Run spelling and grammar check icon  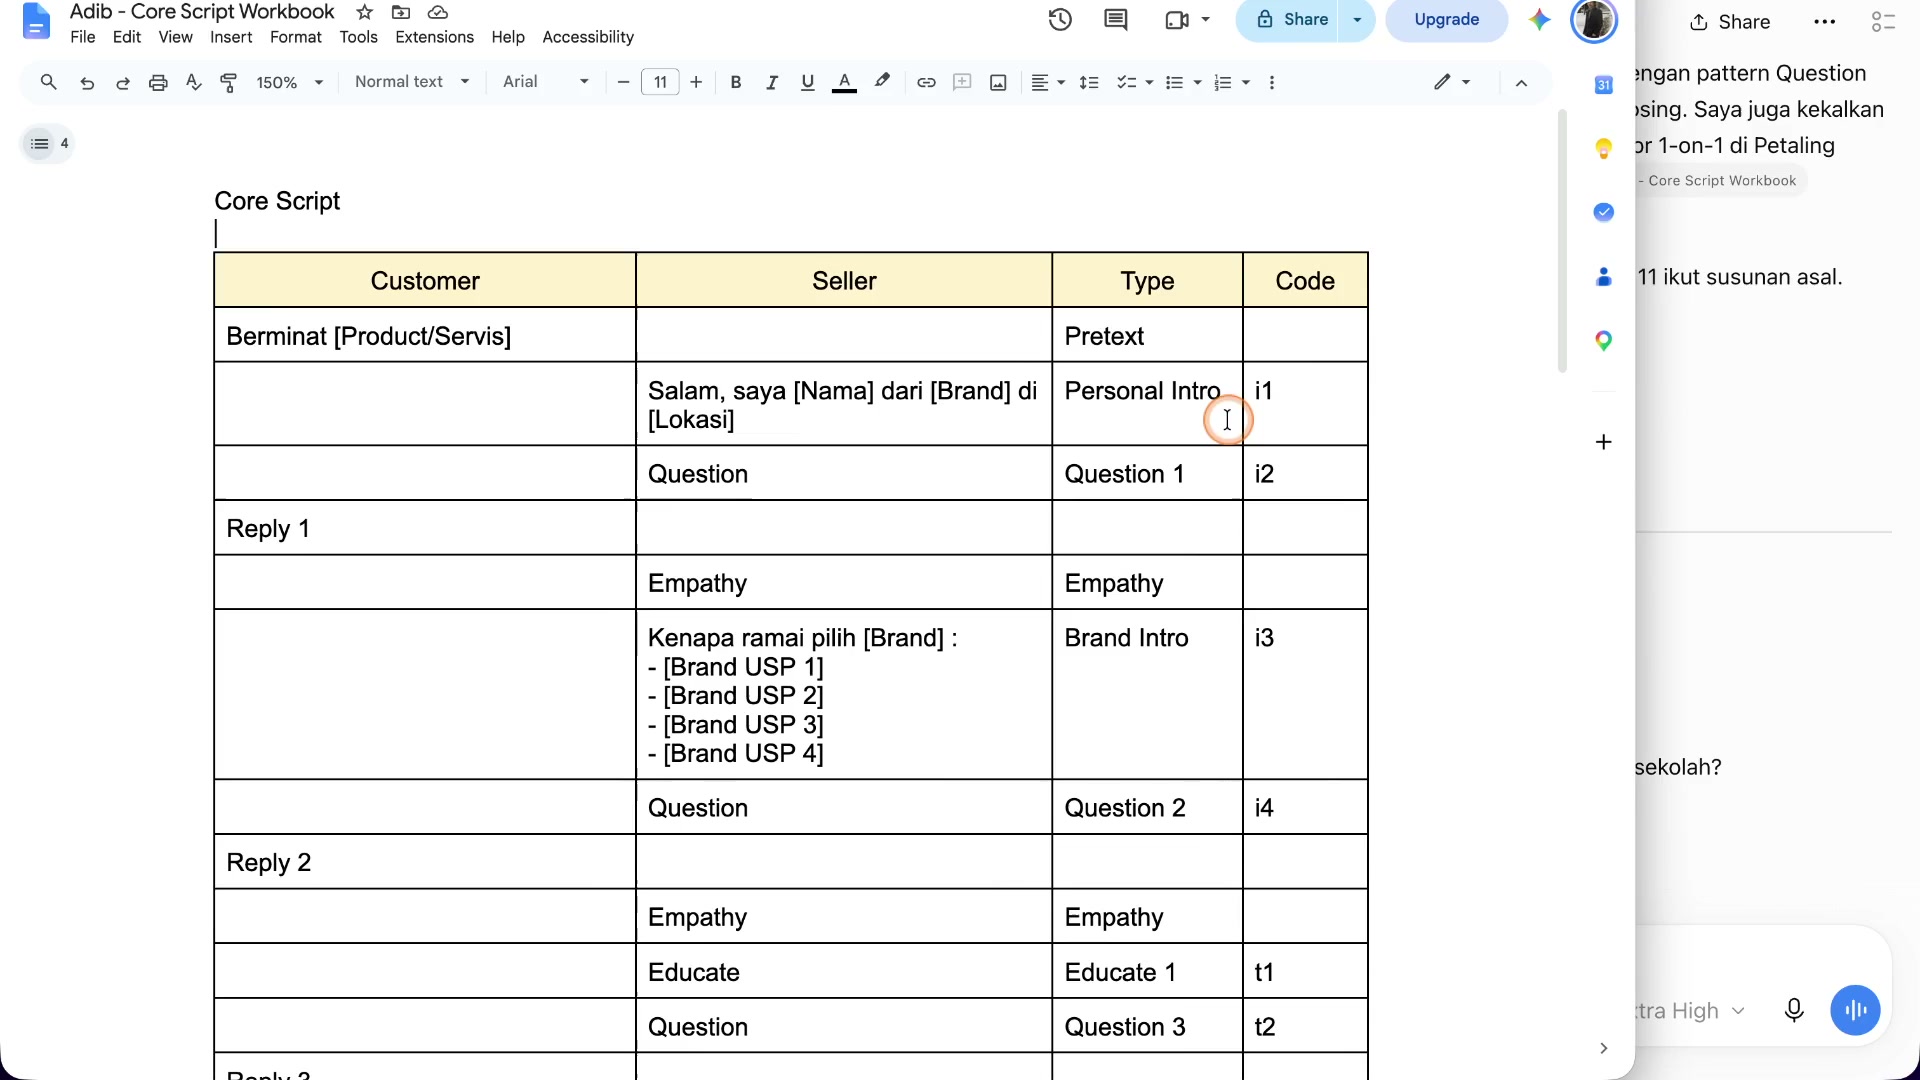coord(194,82)
